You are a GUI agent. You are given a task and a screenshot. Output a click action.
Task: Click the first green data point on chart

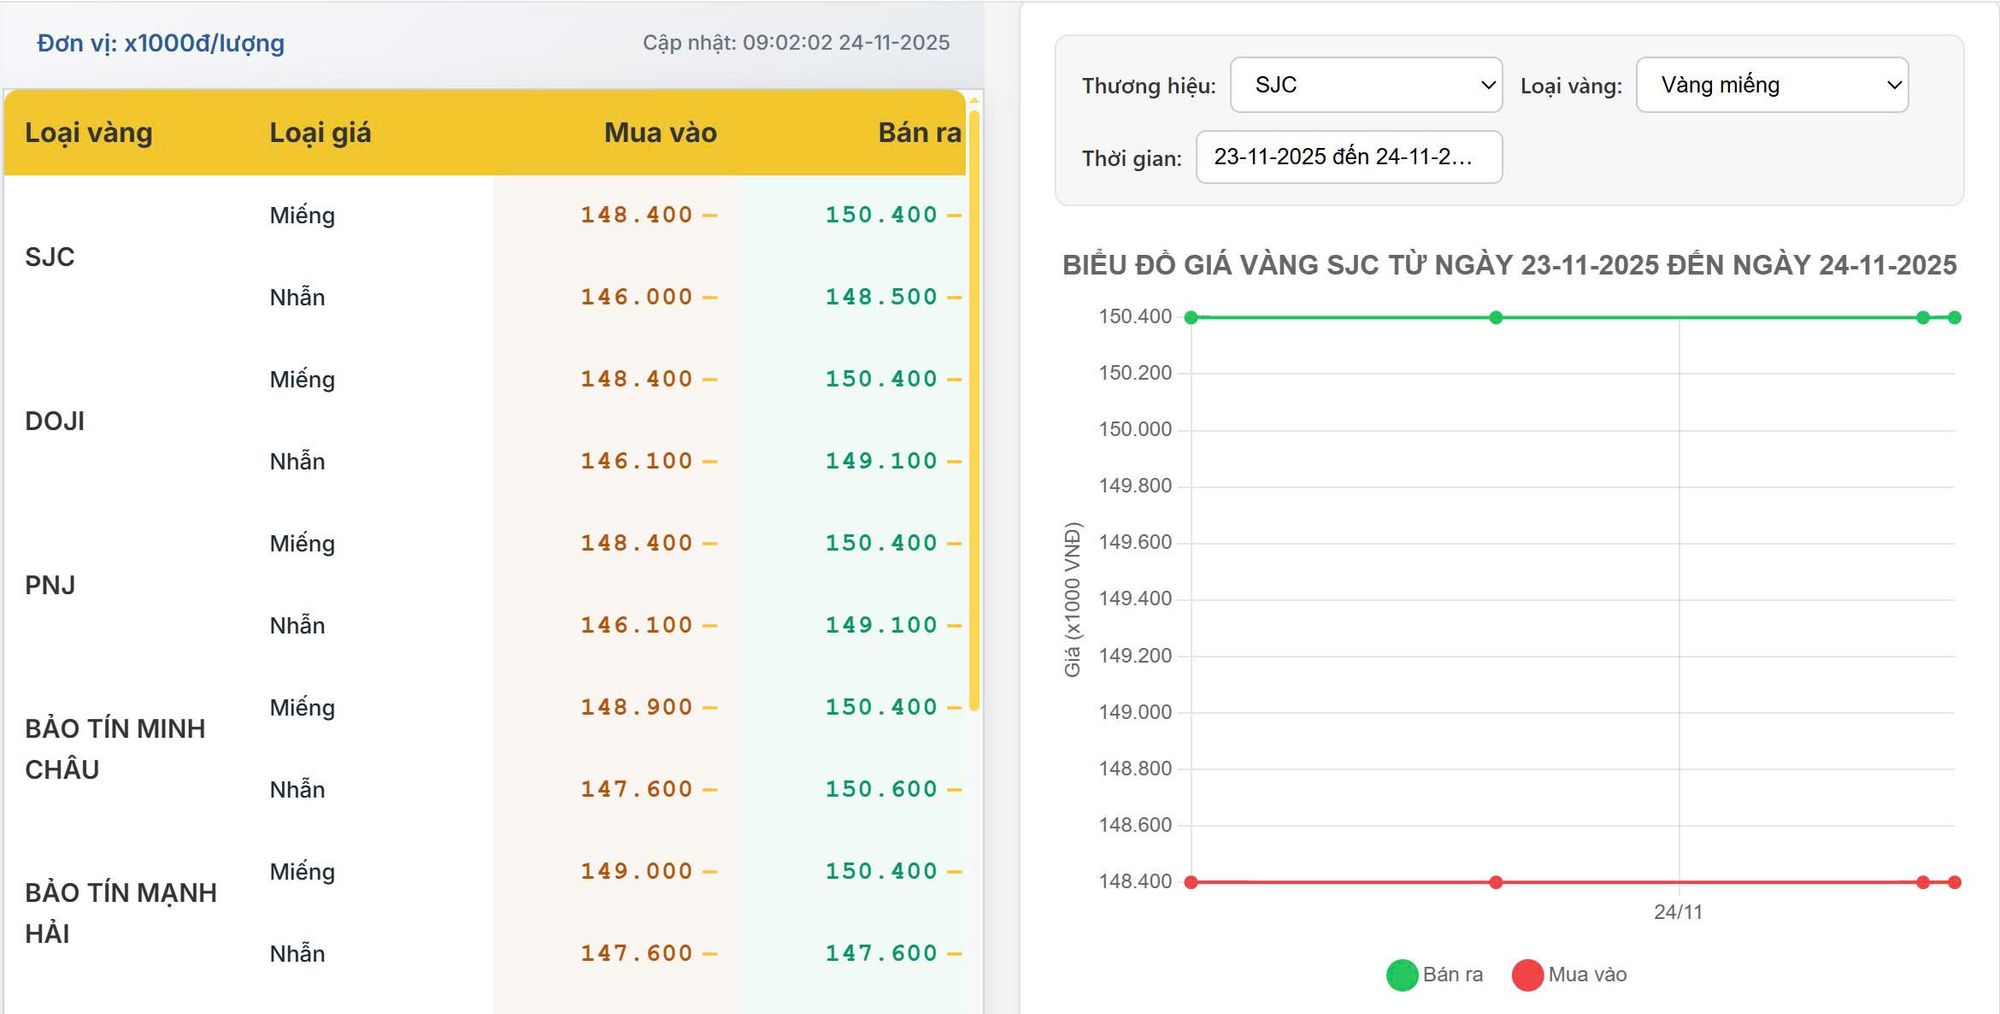tap(1191, 318)
